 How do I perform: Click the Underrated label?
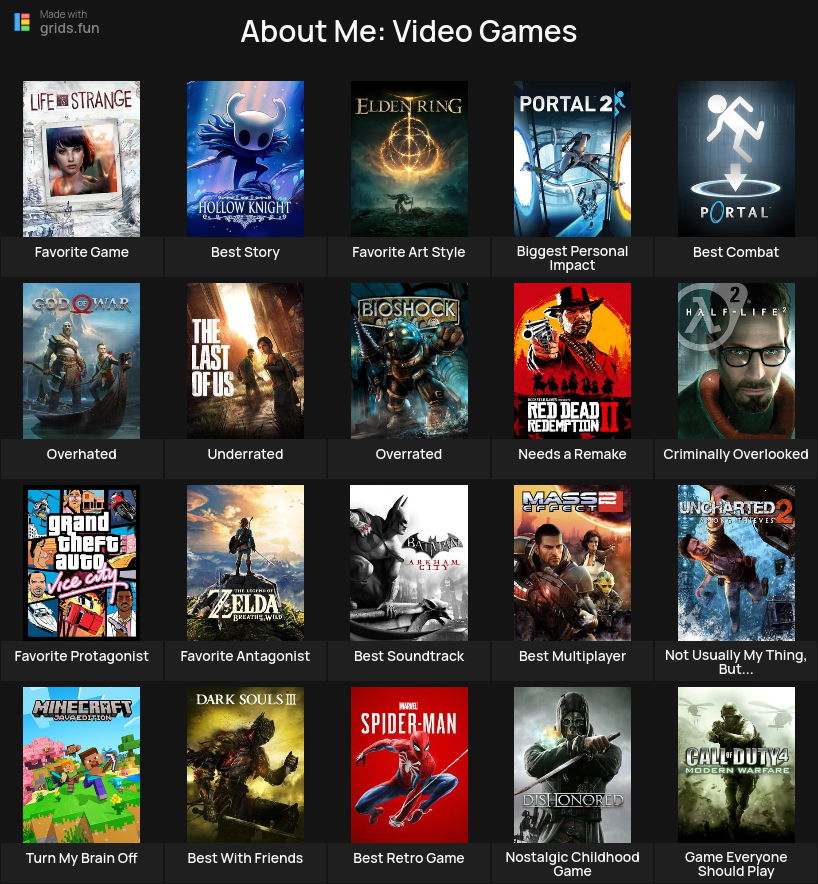[245, 454]
